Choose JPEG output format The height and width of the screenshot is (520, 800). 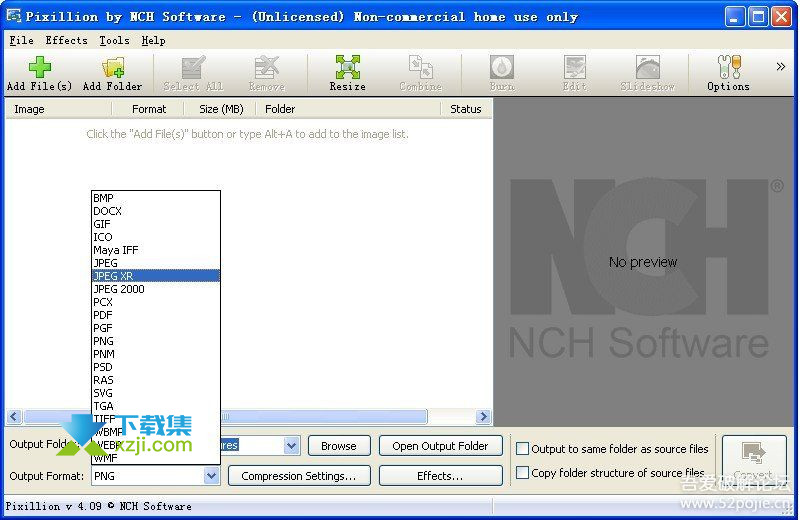point(156,263)
